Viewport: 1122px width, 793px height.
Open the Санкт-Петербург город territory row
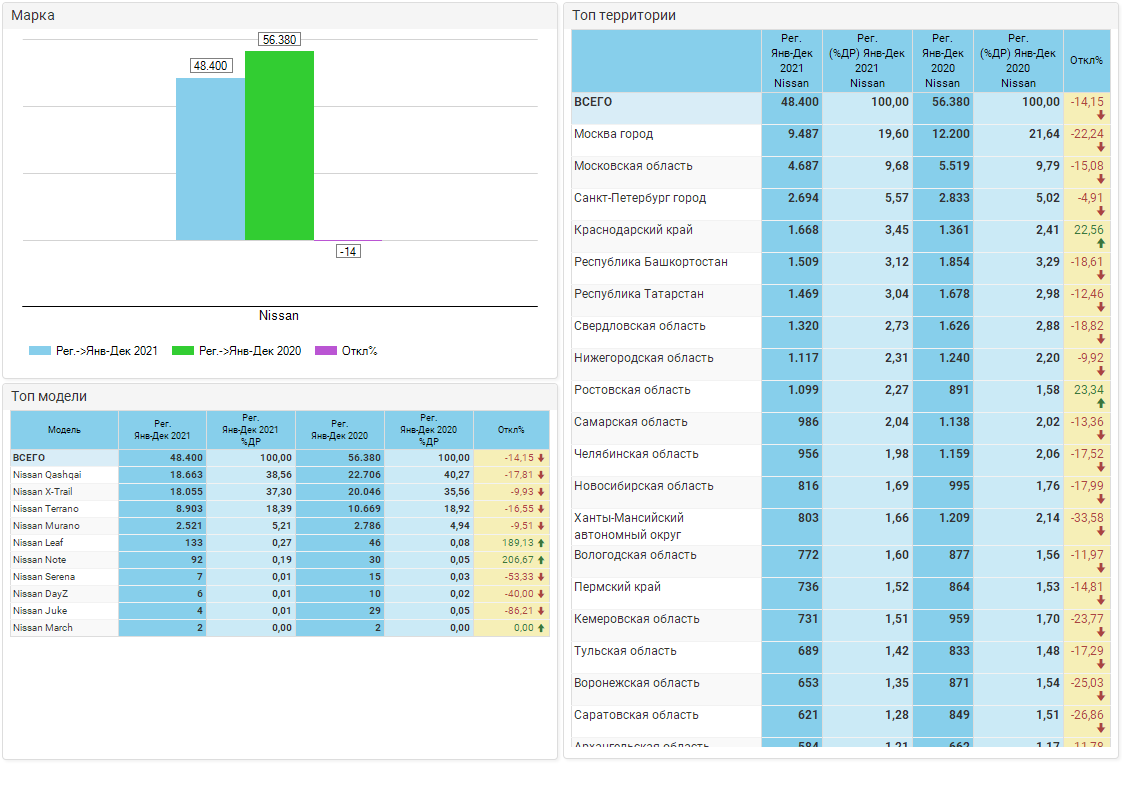640,198
